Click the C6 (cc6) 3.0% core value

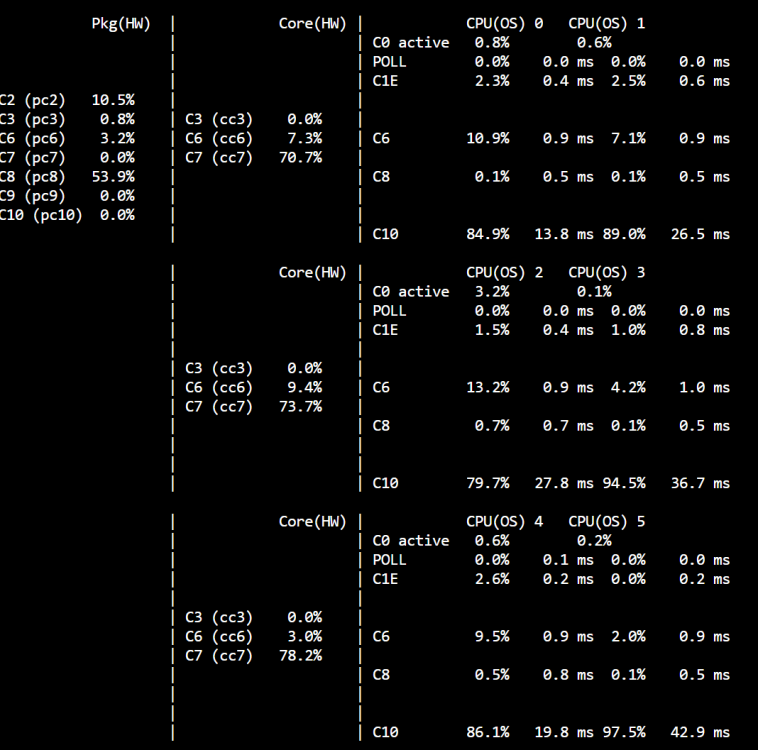(305, 636)
